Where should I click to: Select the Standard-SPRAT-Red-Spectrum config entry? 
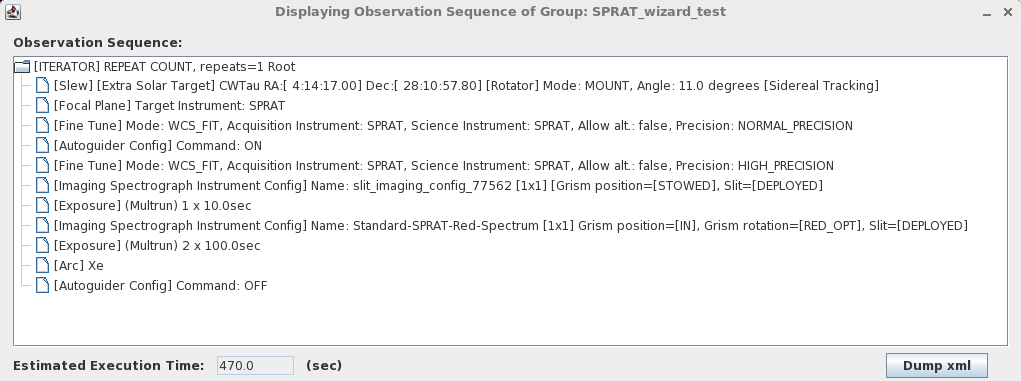510,226
